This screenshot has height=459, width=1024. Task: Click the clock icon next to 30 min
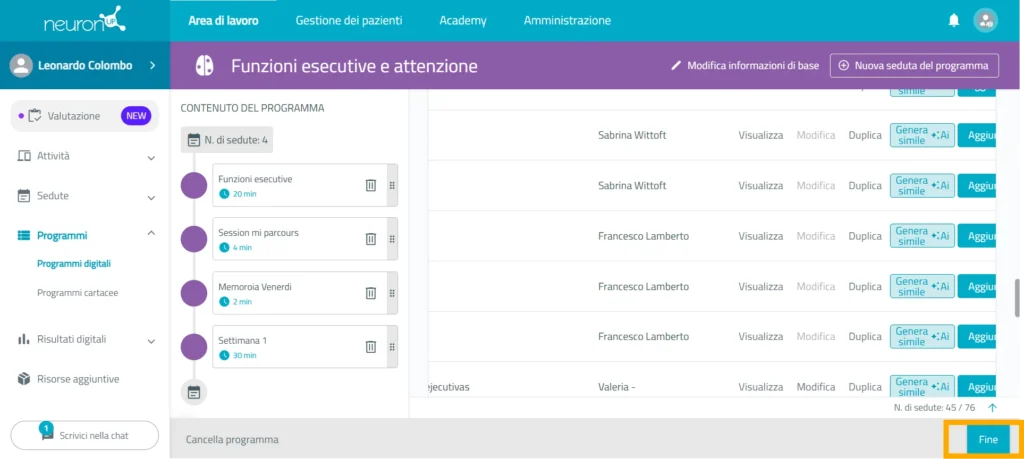tap(225, 355)
